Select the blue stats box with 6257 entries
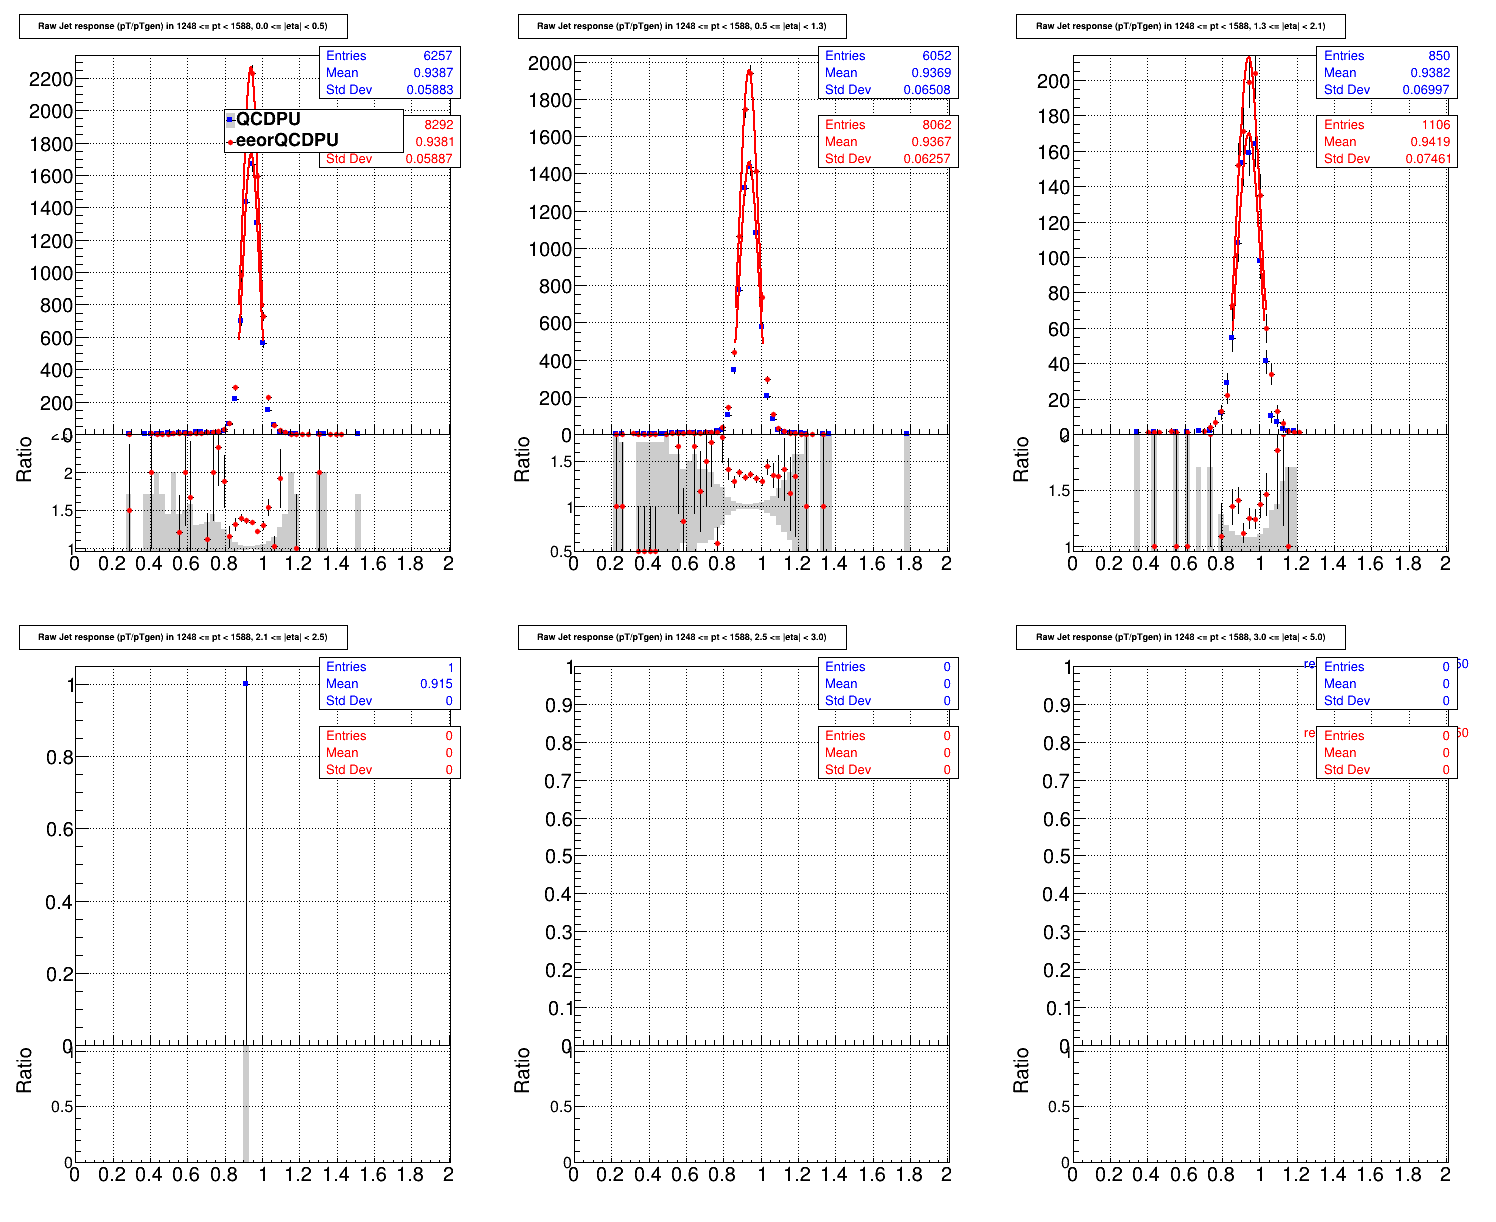 (x=389, y=73)
